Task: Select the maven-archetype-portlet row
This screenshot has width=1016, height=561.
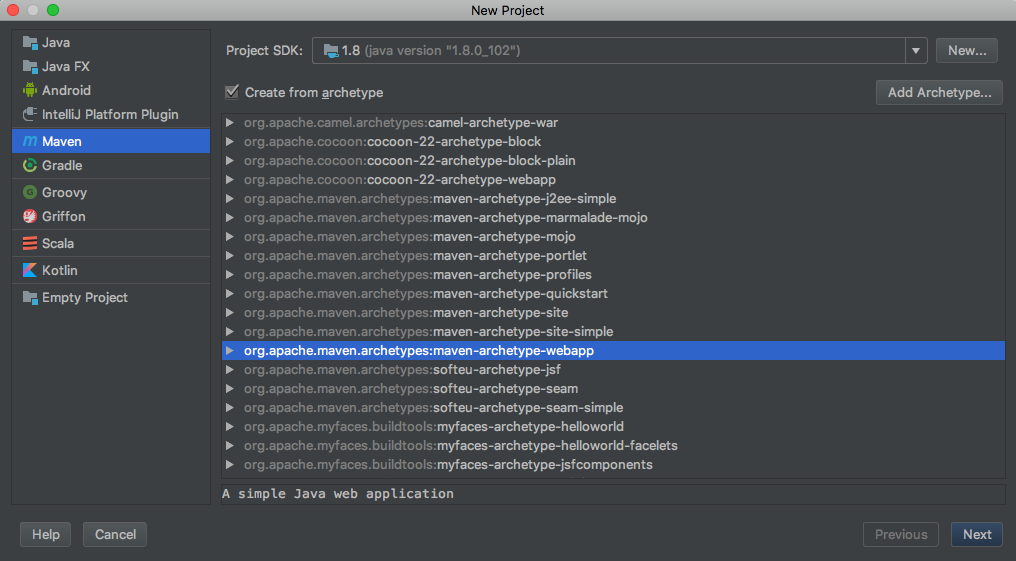Action: [613, 255]
